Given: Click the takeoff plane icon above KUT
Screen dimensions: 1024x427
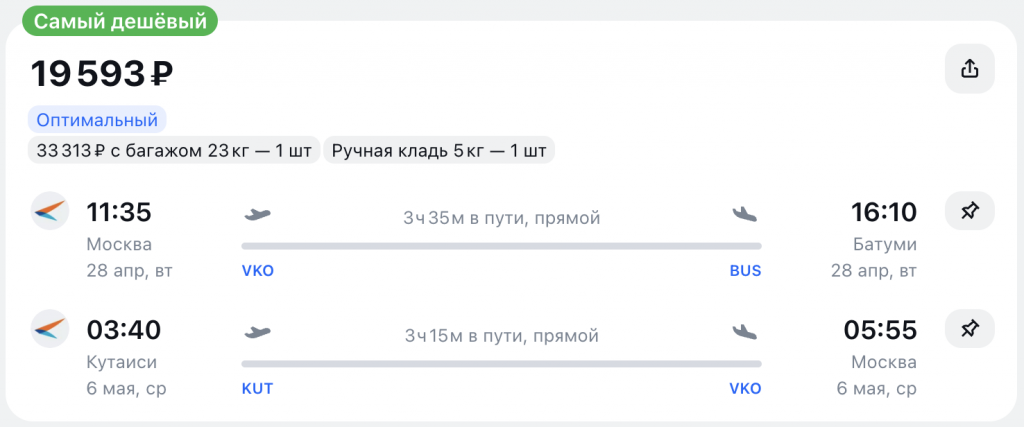Looking at the screenshot, I should tap(258, 331).
